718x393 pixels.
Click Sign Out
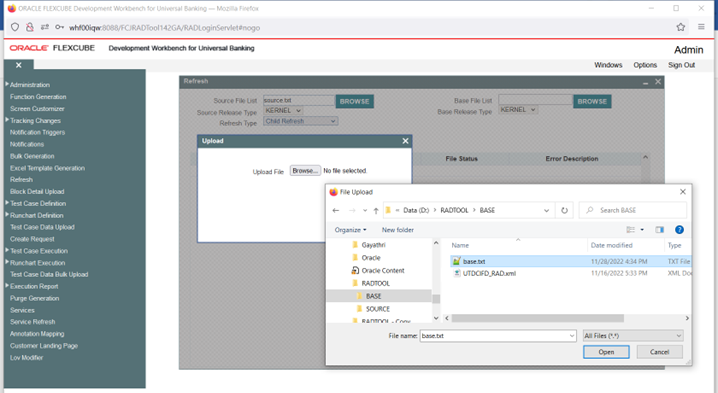[x=681, y=65]
